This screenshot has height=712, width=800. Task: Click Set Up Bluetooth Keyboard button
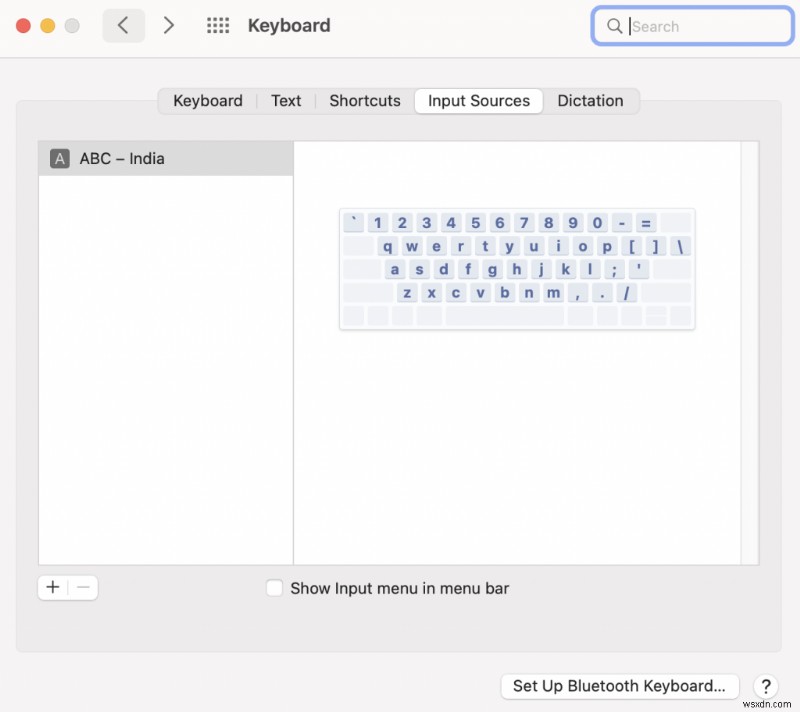(619, 686)
